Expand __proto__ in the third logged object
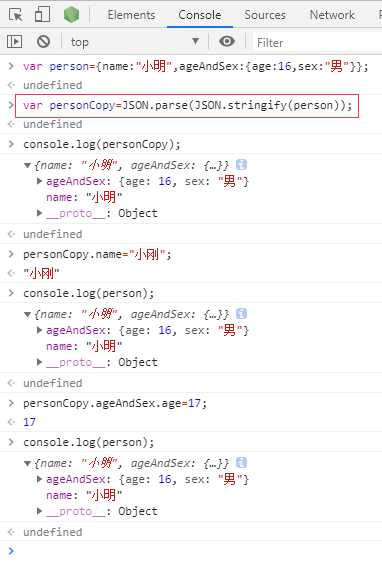Viewport: 382px width, 568px height. 39,511
